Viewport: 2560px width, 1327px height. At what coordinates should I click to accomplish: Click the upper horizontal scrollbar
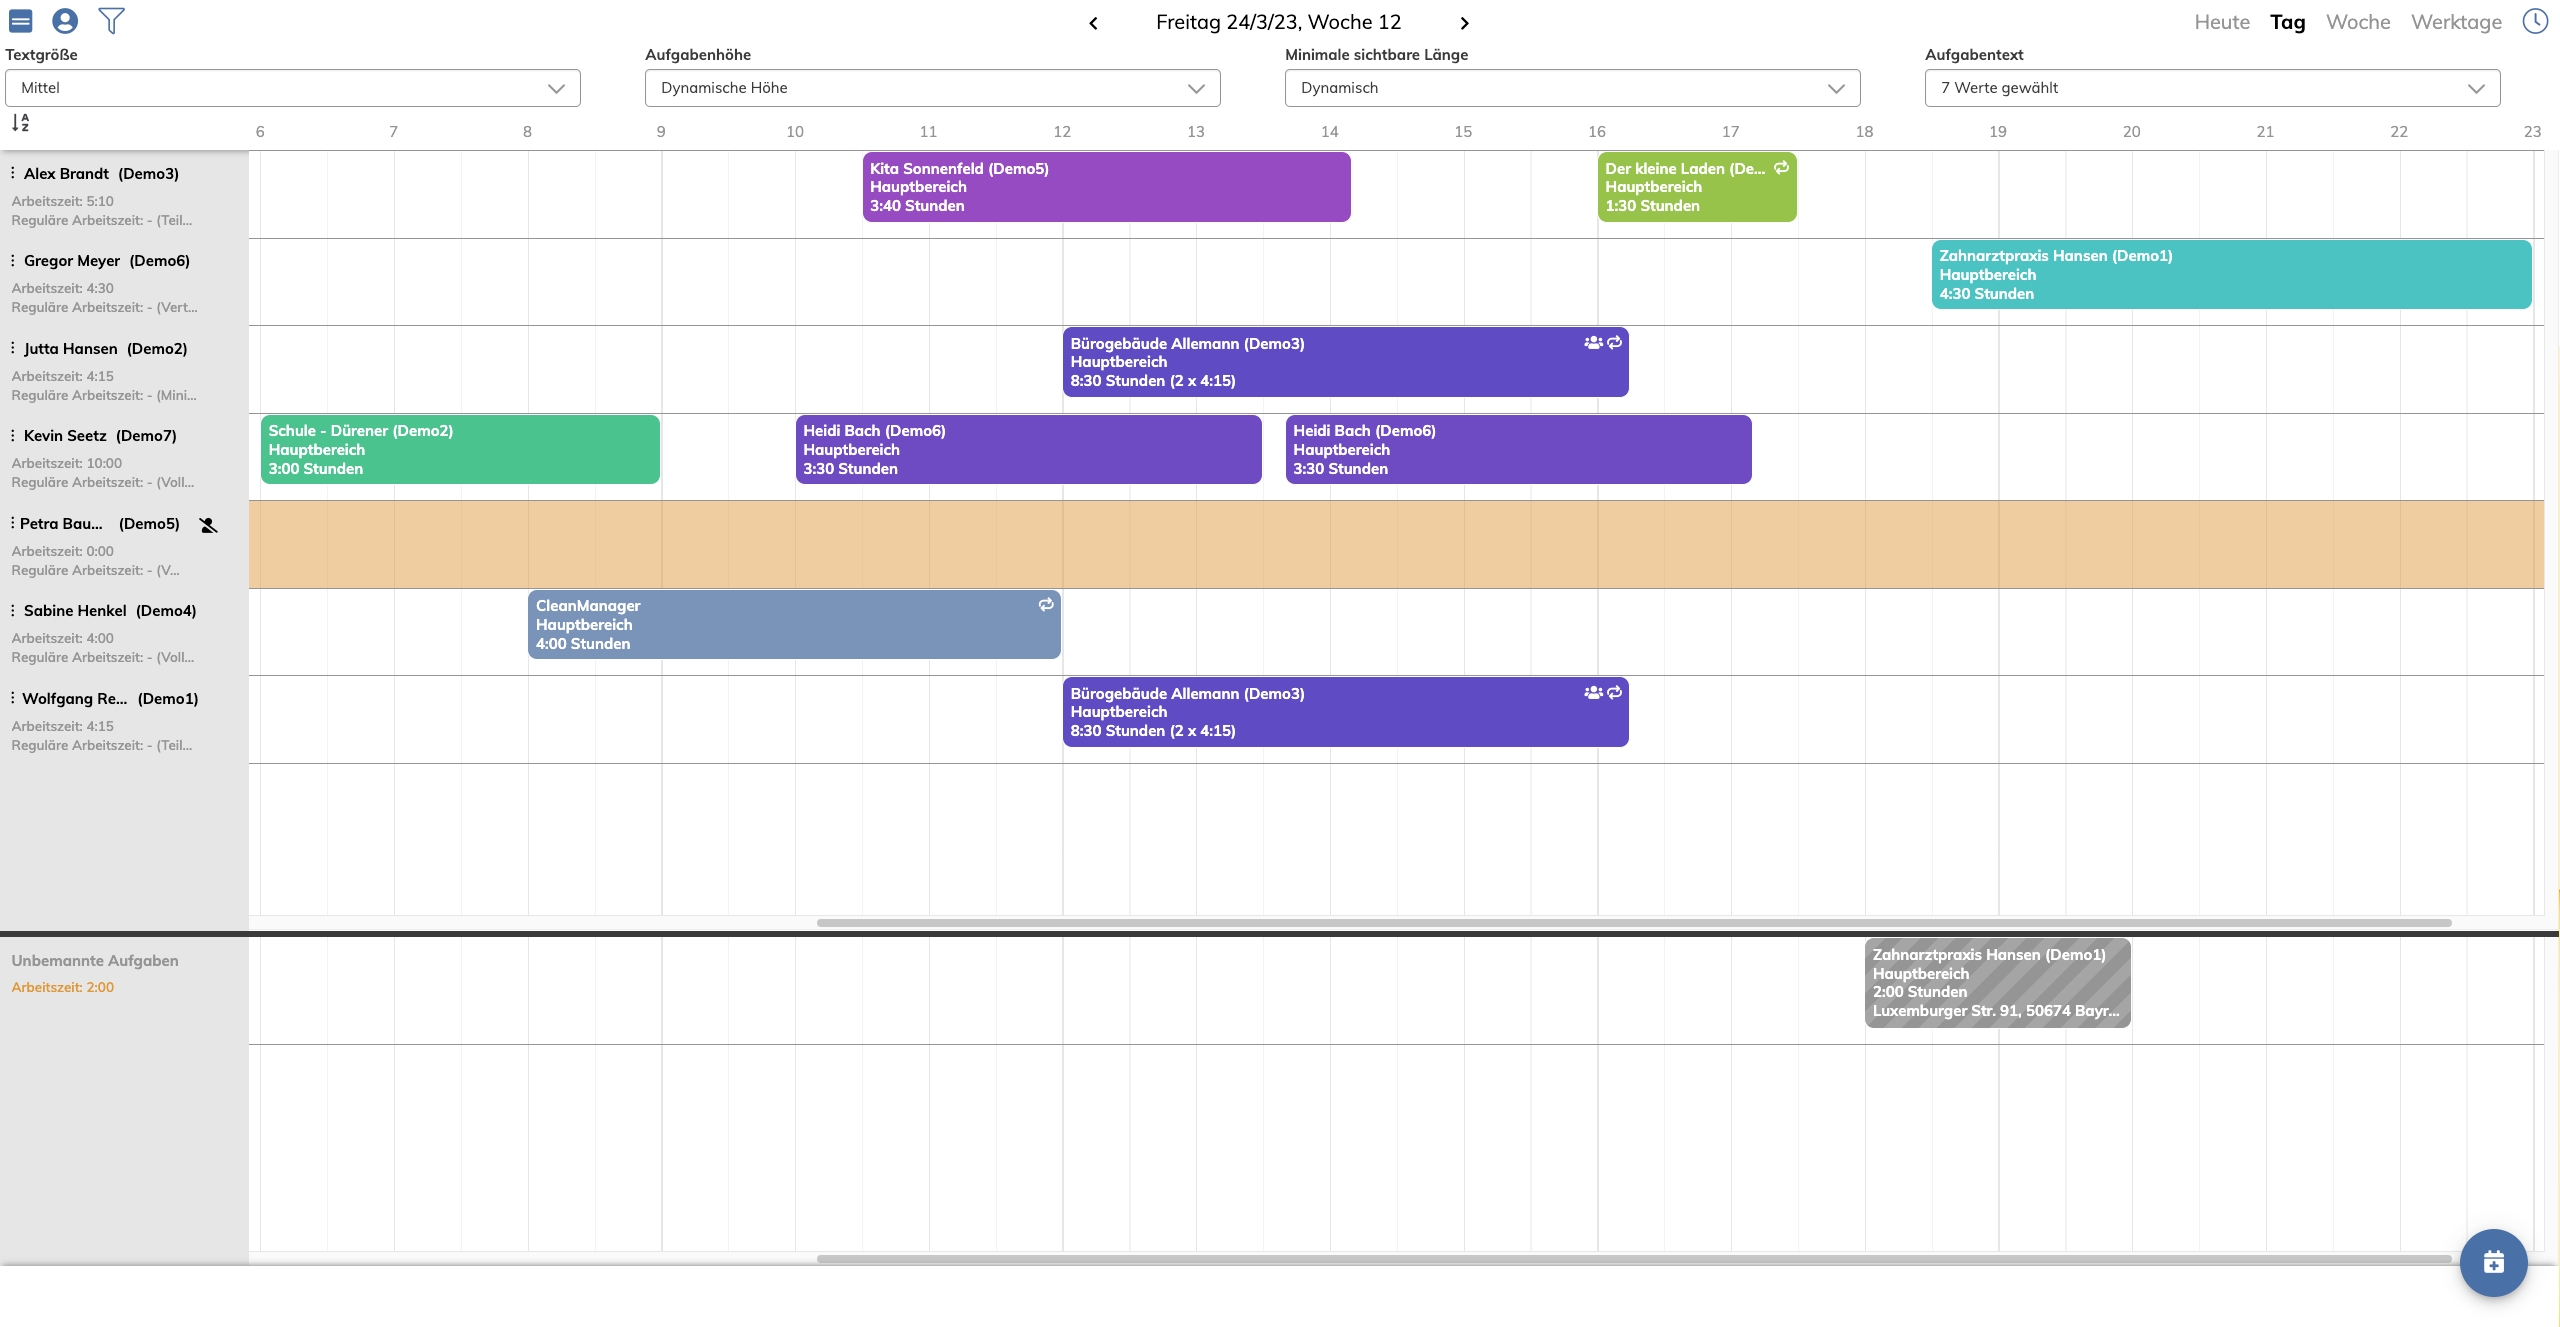tap(1633, 922)
